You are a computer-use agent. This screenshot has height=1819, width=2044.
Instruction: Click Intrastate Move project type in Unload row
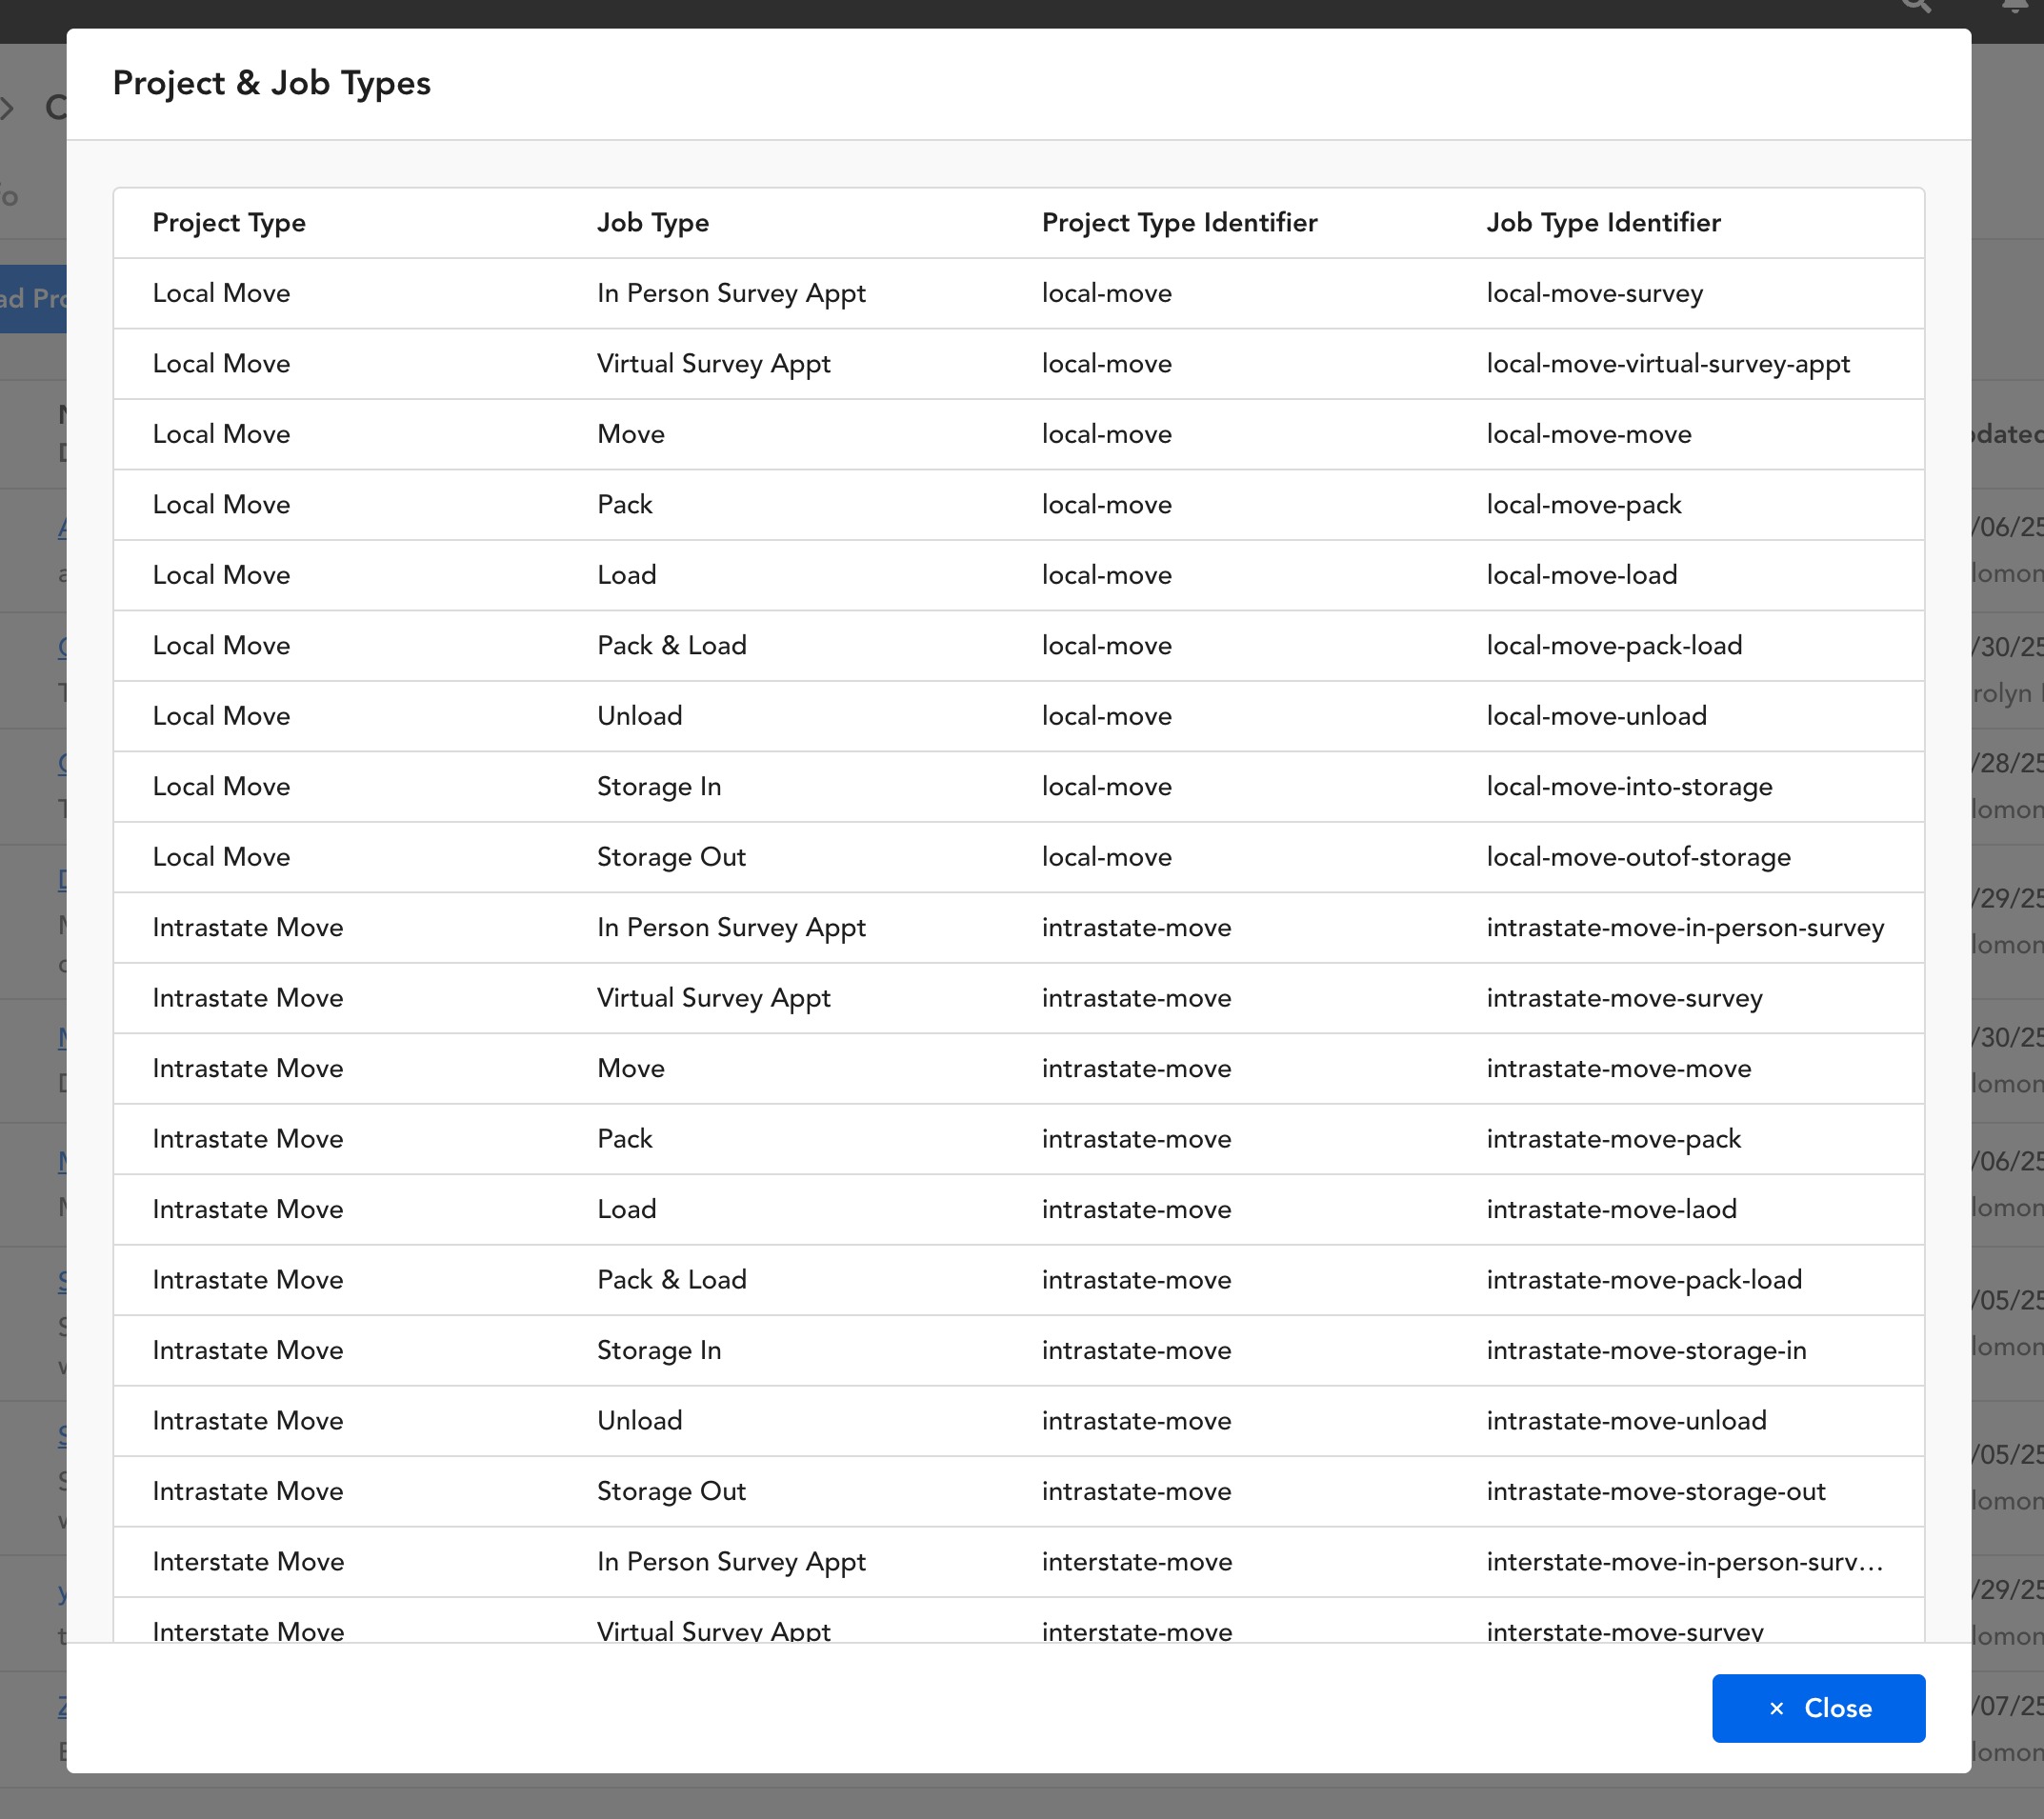point(247,1421)
